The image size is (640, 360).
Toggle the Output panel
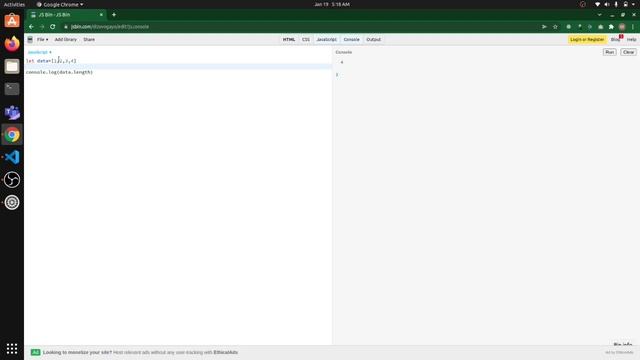pyautogui.click(x=373, y=40)
